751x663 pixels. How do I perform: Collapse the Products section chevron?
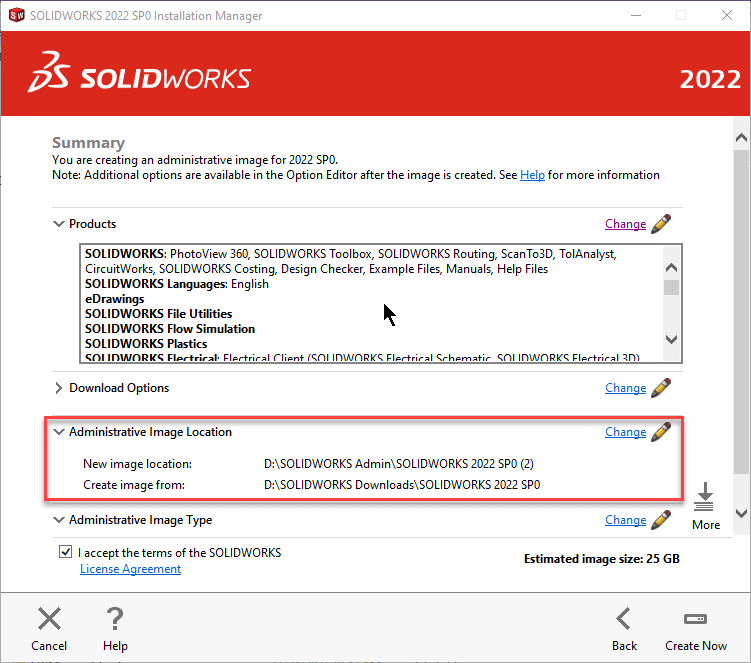(58, 224)
